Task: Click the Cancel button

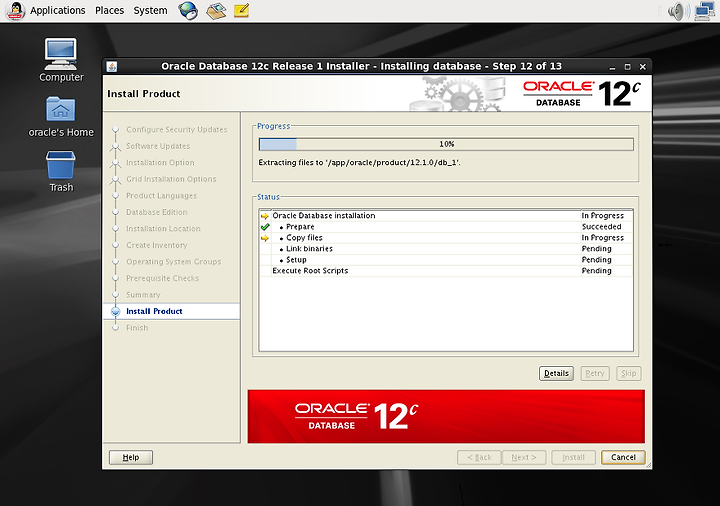Action: pos(623,457)
